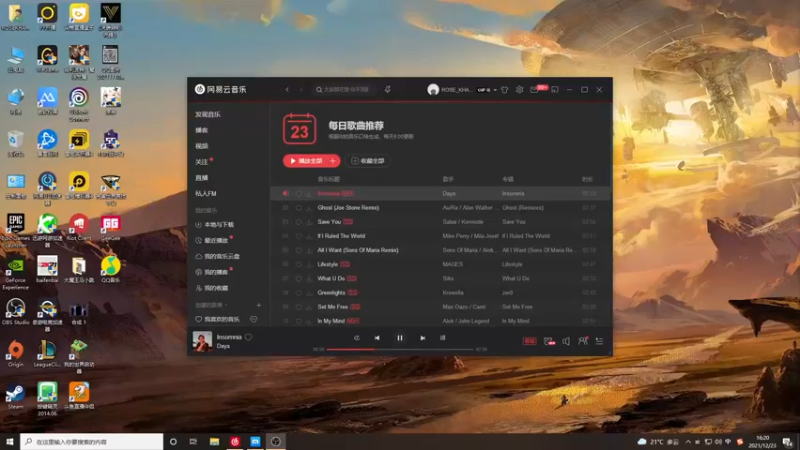This screenshot has height=450, width=800.
Task: Open the sound quality selector in player bar
Action: coord(530,341)
